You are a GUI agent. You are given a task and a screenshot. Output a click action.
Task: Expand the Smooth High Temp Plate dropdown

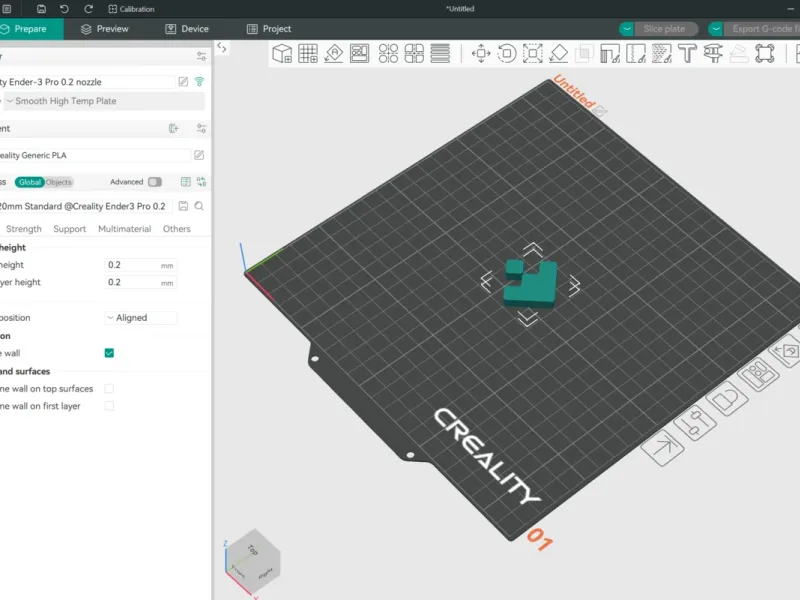tap(104, 101)
